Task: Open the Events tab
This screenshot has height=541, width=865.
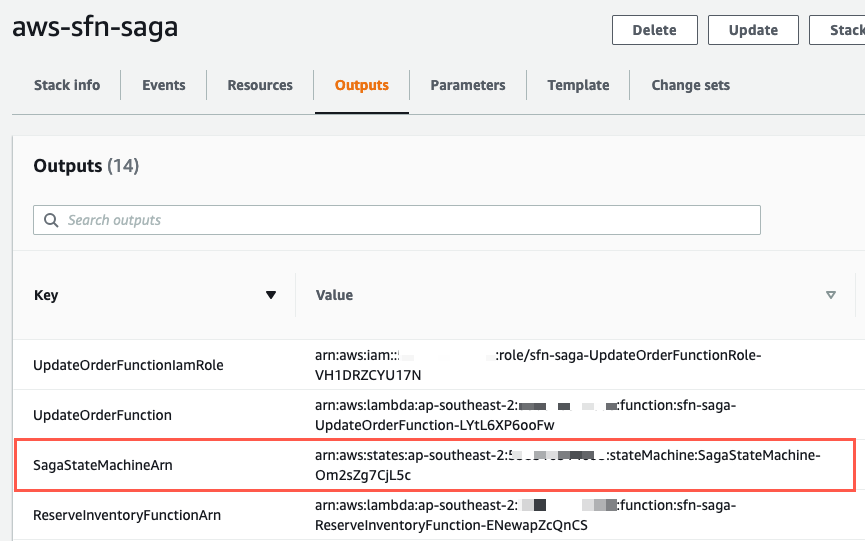Action: 164,85
